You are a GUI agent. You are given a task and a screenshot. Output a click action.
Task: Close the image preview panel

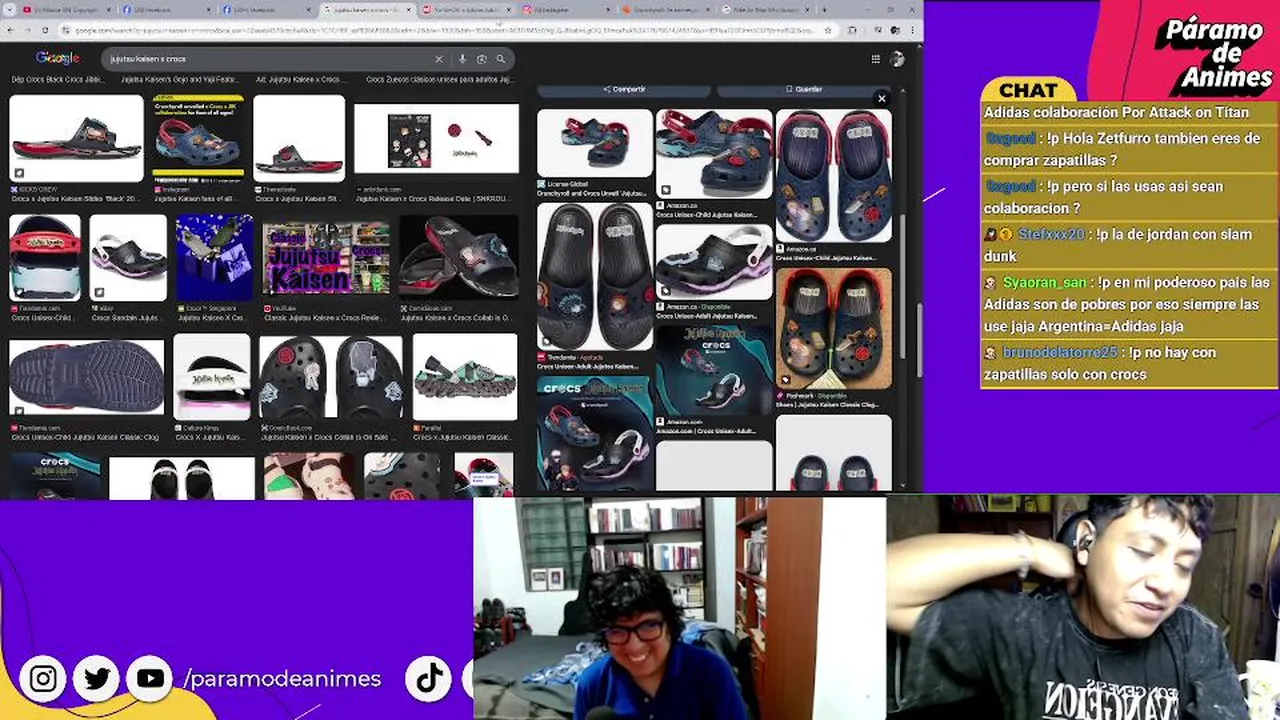pos(881,98)
